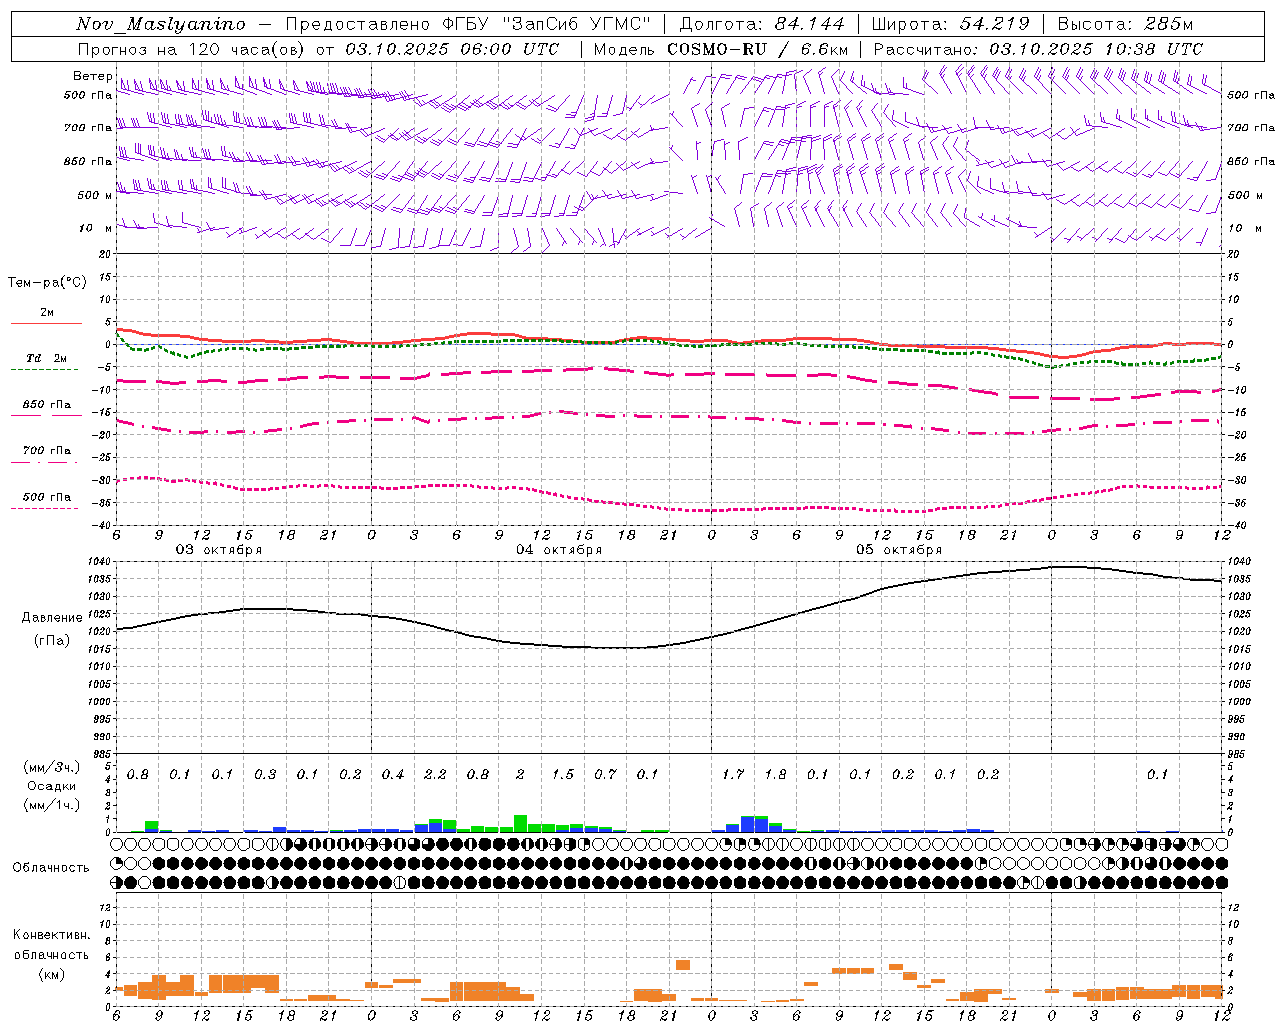
Task: Select the Прогноз на 120 часа(ов) text
Action: coord(192,49)
